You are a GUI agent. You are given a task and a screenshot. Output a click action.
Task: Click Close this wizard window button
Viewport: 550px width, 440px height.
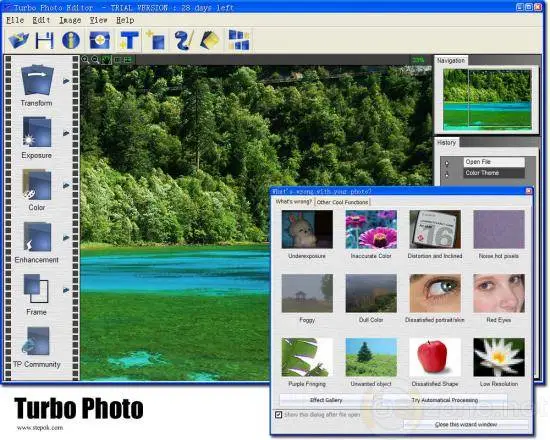tap(466, 425)
